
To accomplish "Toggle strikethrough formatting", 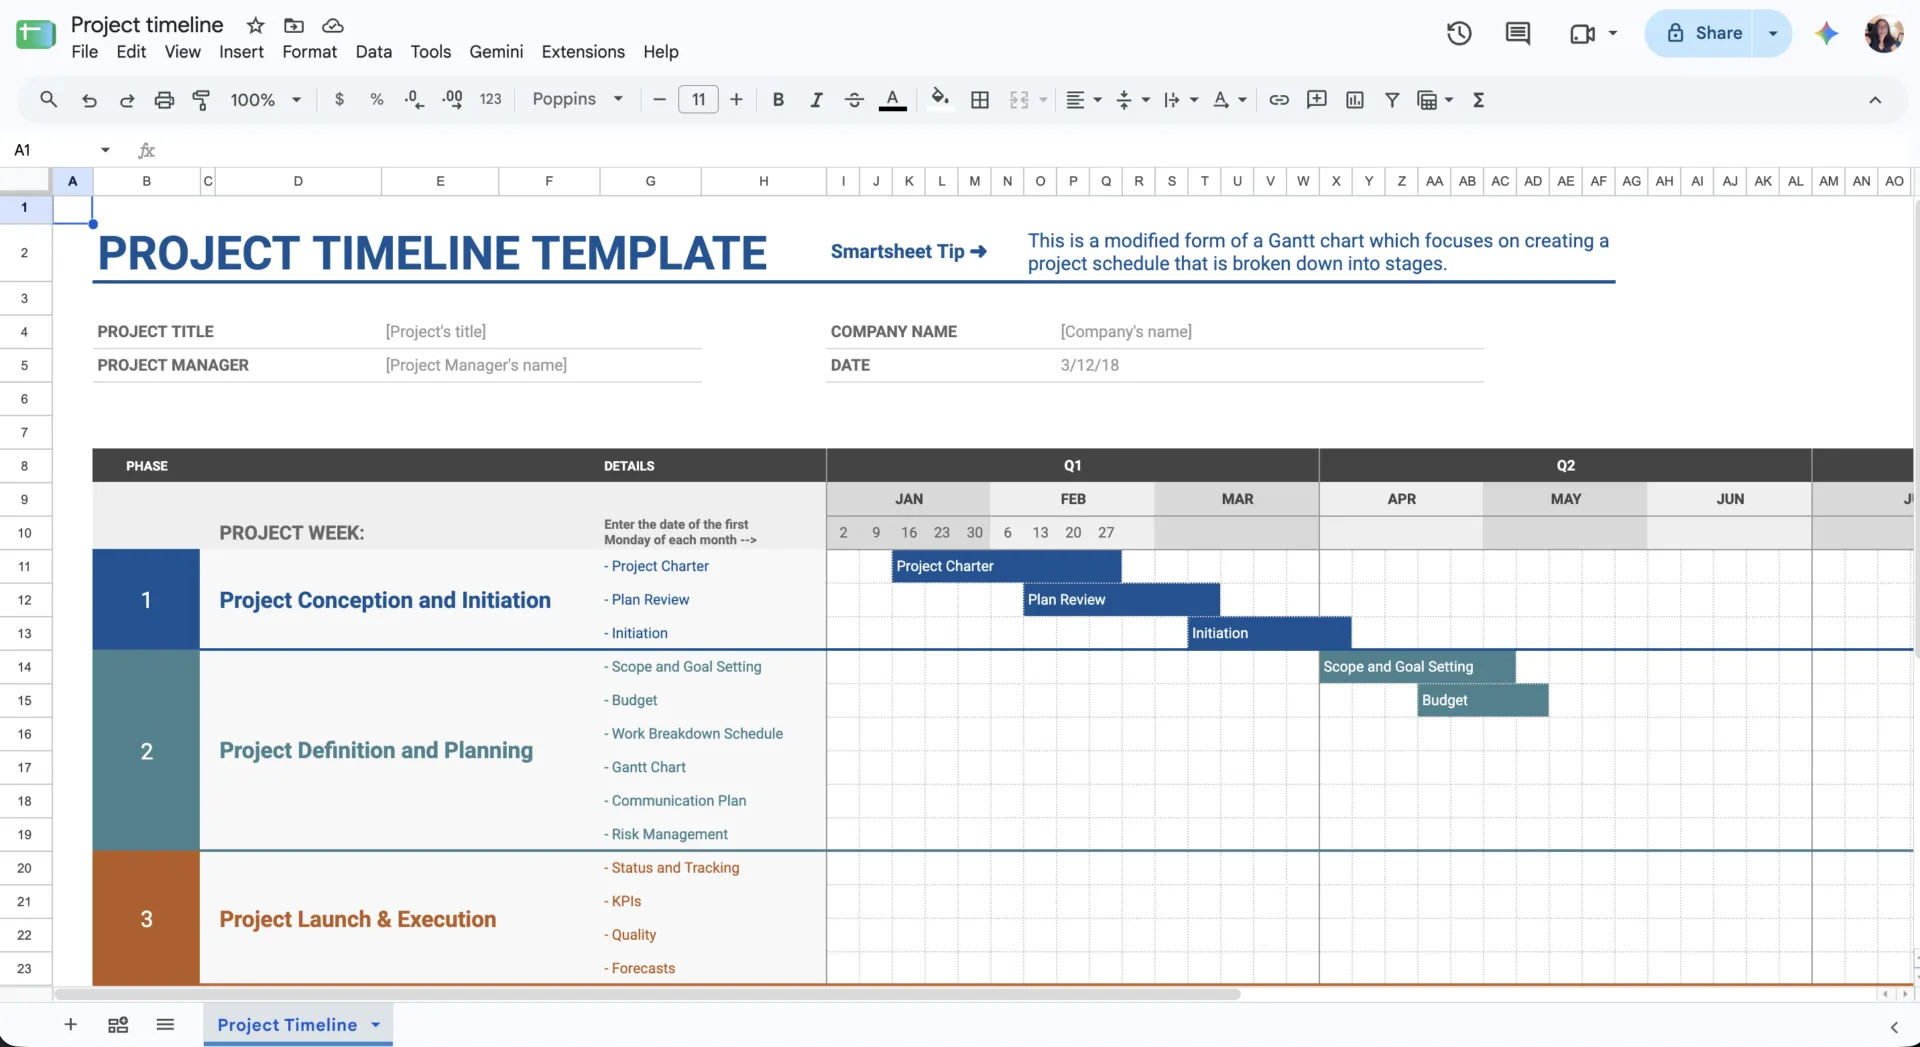I will (x=854, y=100).
